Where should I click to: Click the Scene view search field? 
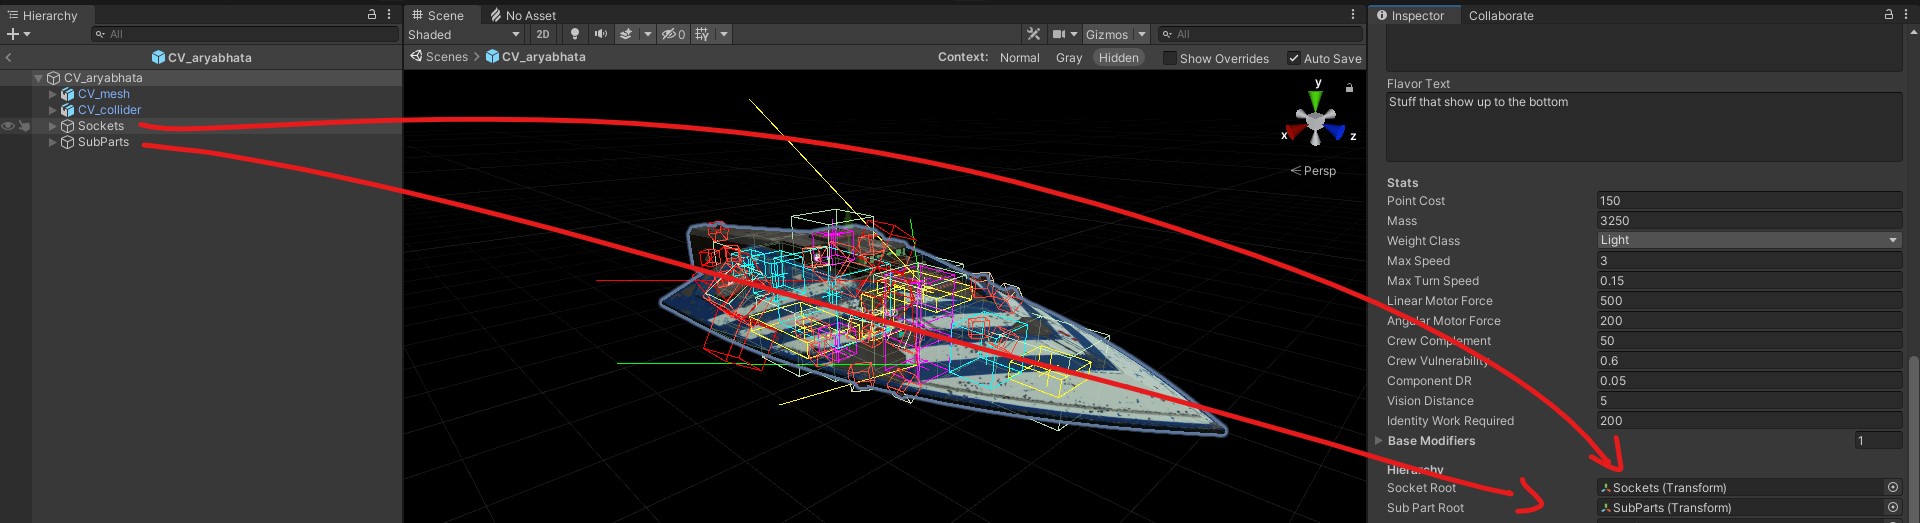pyautogui.click(x=1260, y=34)
